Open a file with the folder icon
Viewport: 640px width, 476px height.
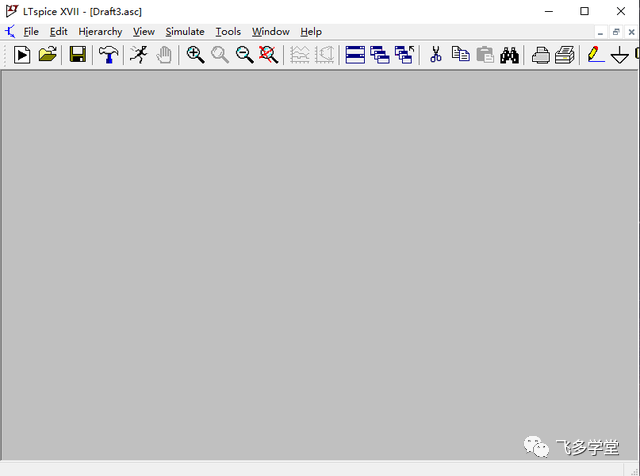pos(47,54)
